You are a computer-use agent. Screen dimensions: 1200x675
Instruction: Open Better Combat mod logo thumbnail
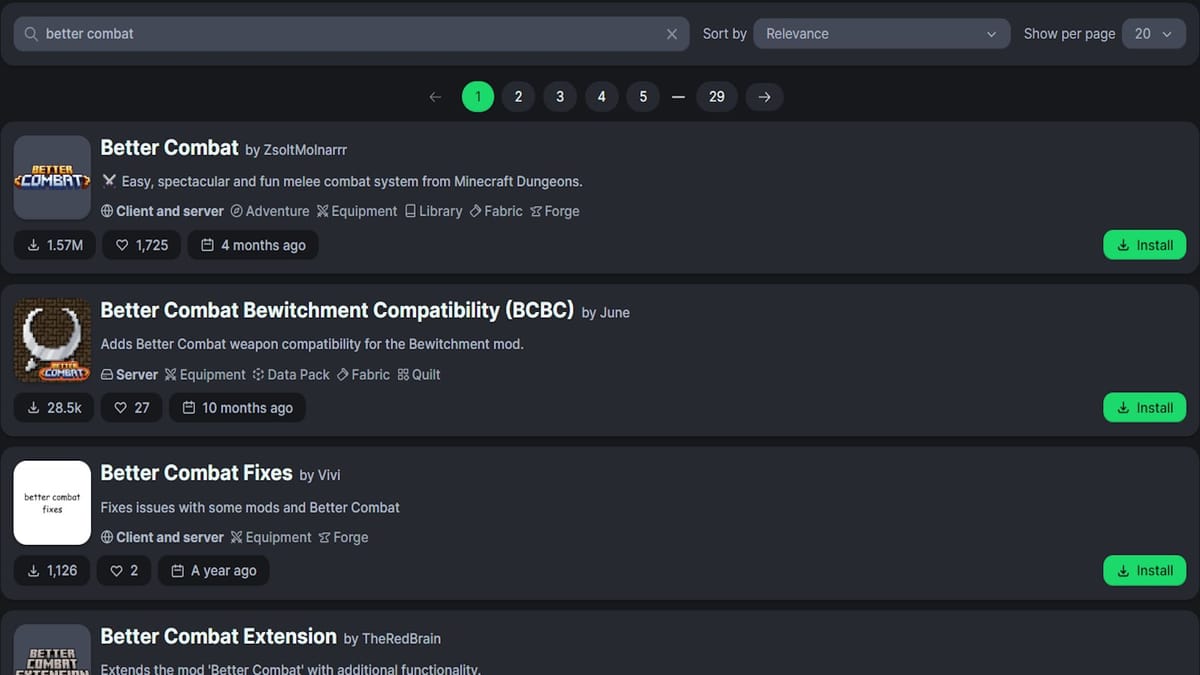coord(52,178)
